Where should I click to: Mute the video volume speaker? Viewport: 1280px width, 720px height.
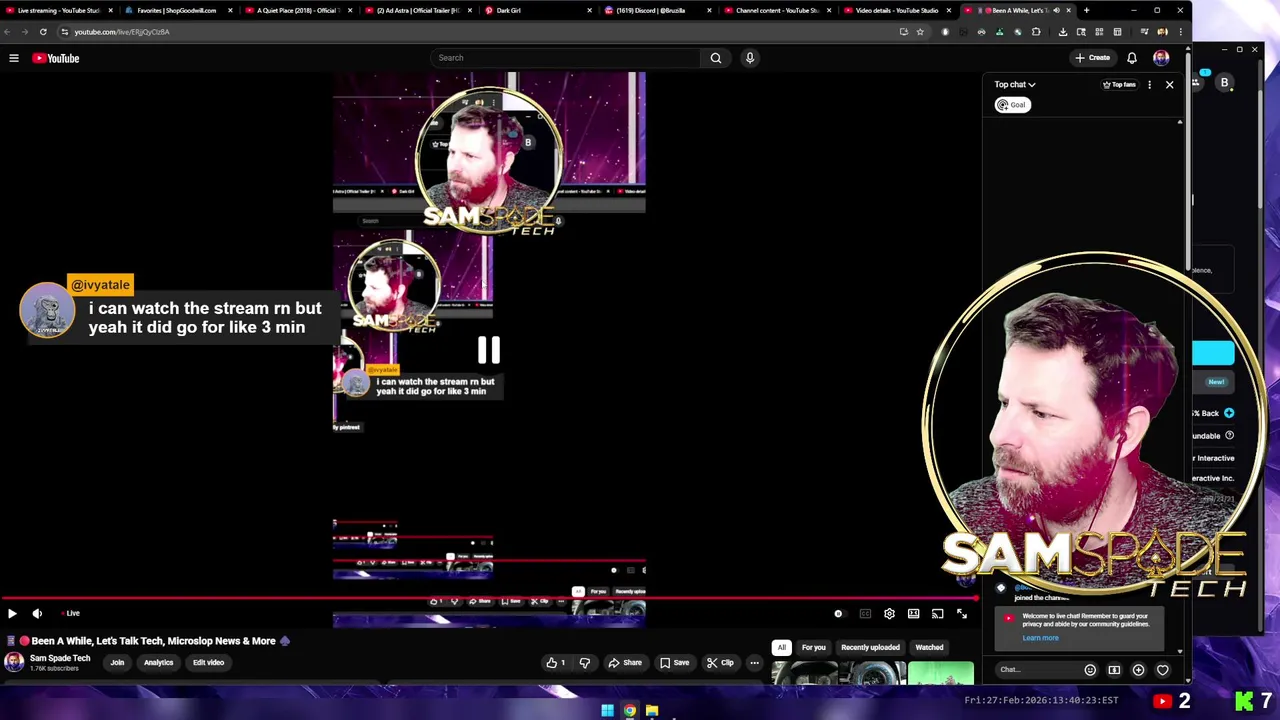37,613
